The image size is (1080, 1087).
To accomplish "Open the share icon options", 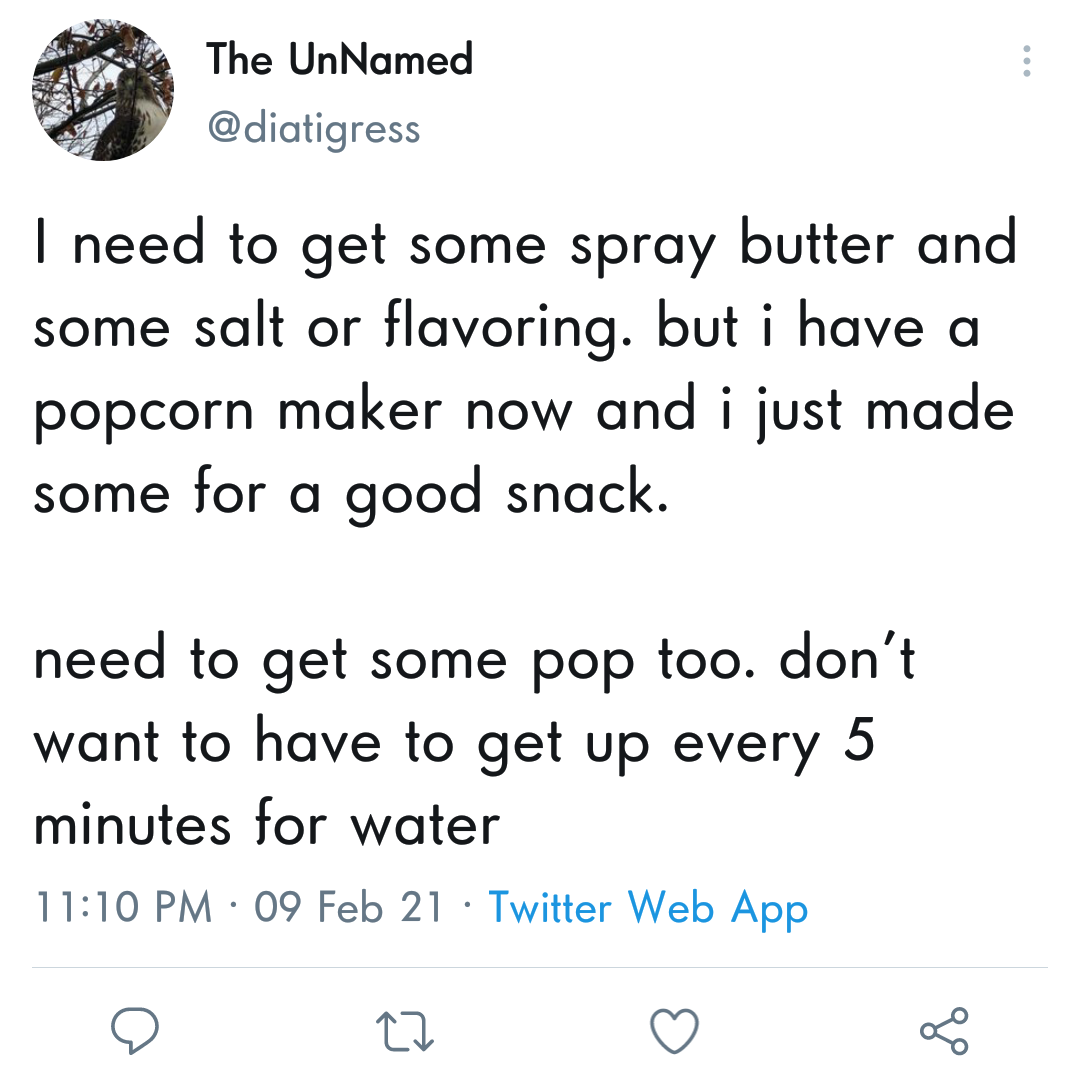I will tap(944, 1031).
